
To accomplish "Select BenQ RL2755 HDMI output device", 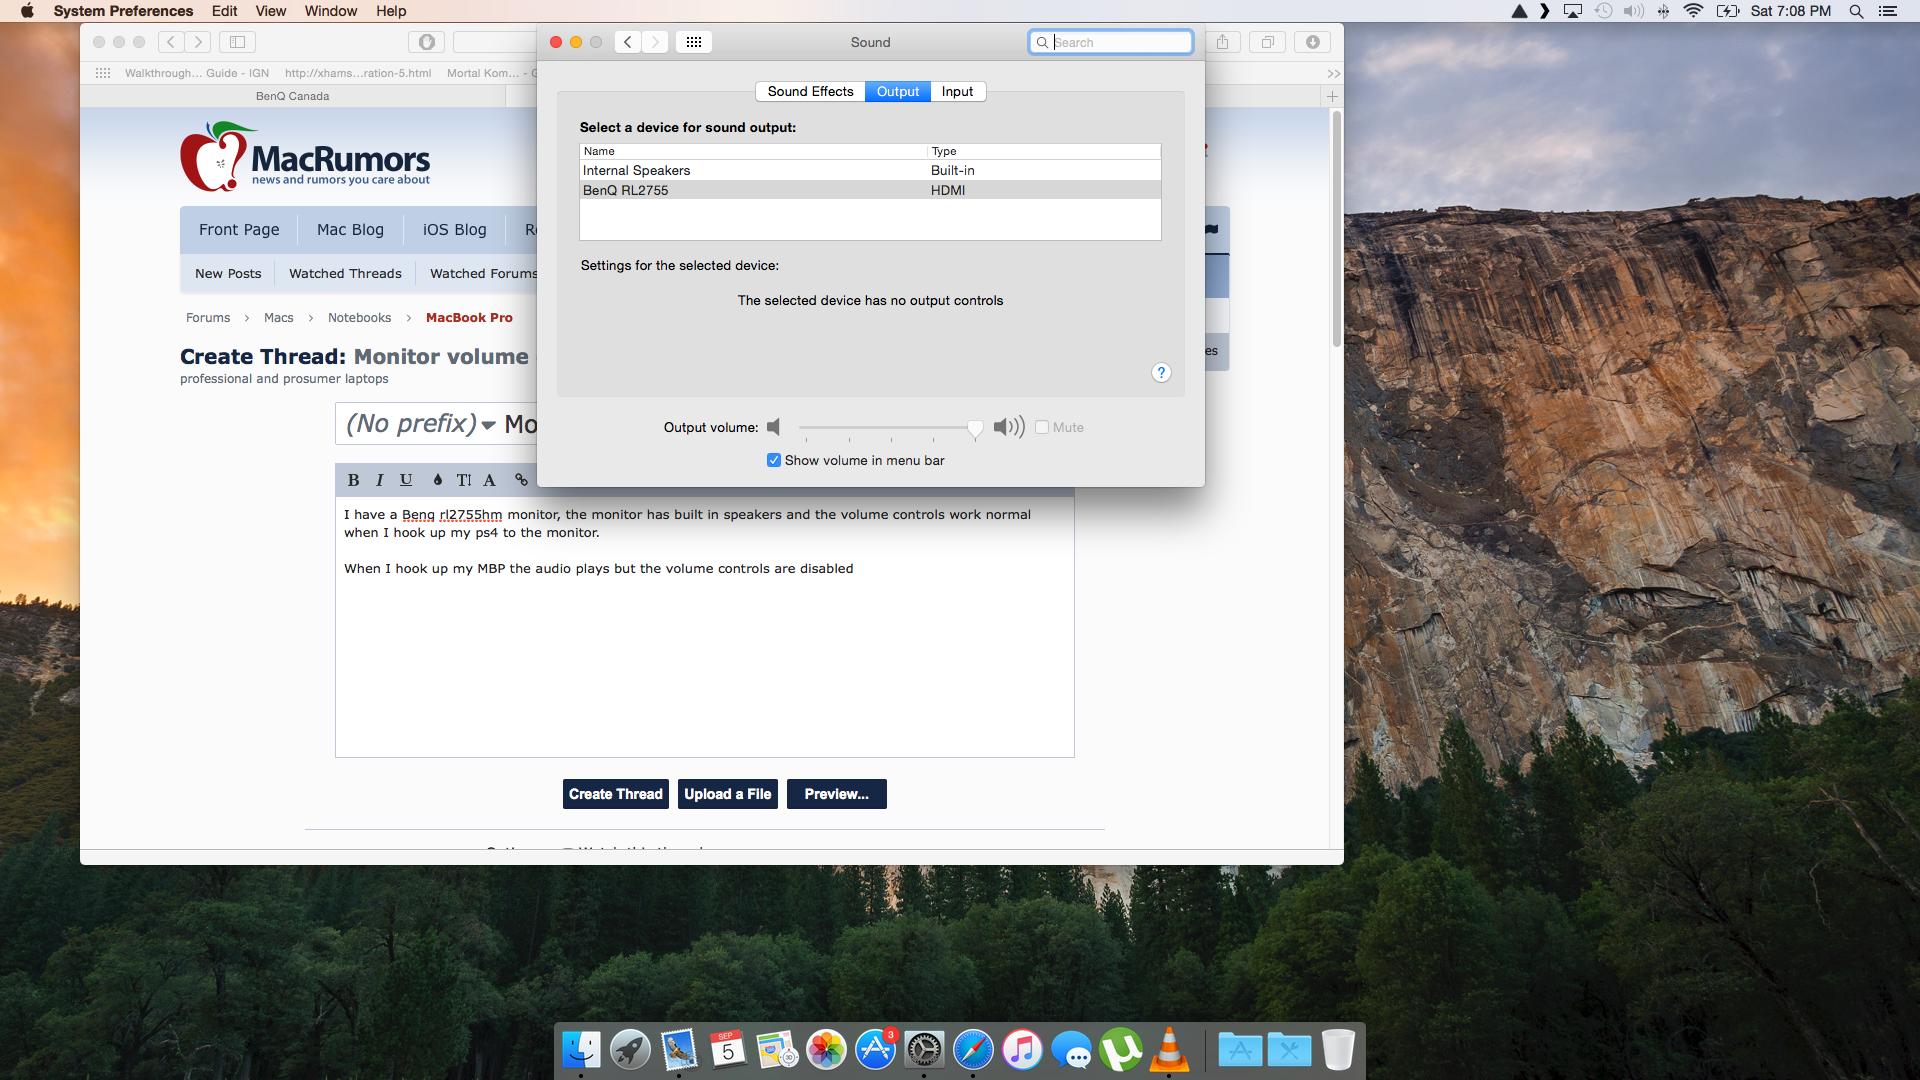I will click(870, 190).
